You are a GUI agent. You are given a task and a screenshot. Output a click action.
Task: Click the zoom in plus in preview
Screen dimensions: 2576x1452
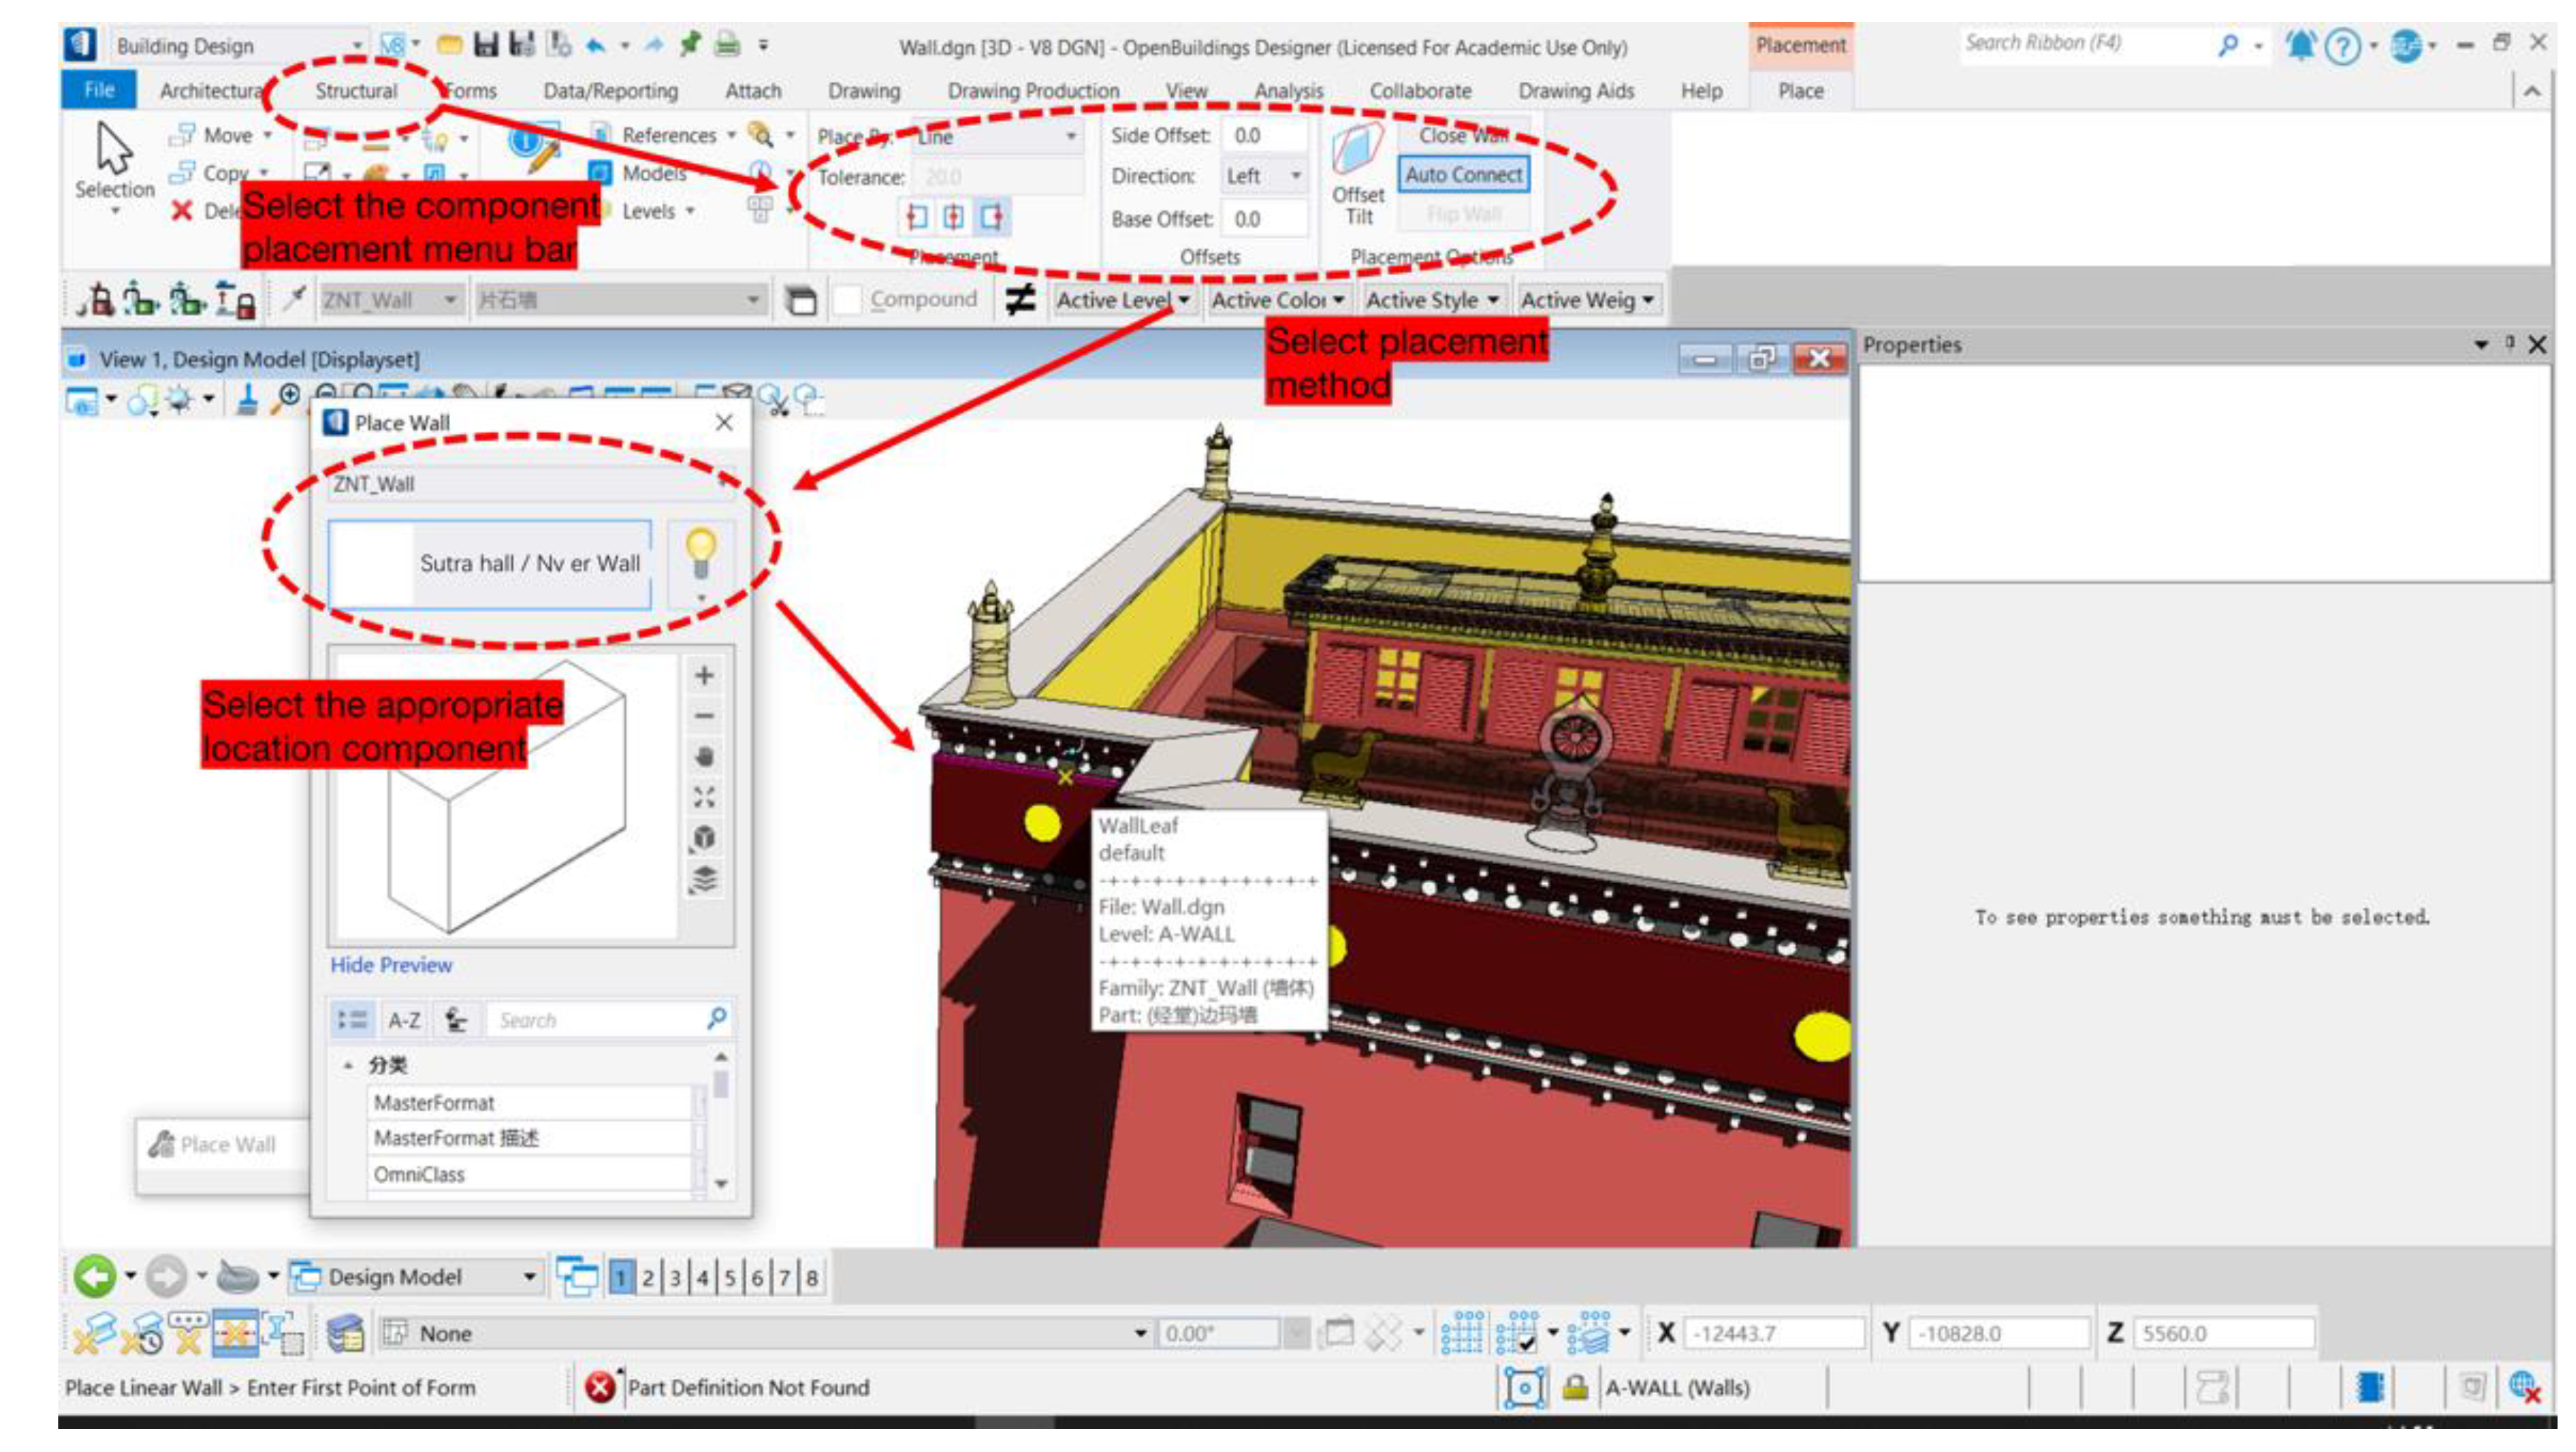704,676
